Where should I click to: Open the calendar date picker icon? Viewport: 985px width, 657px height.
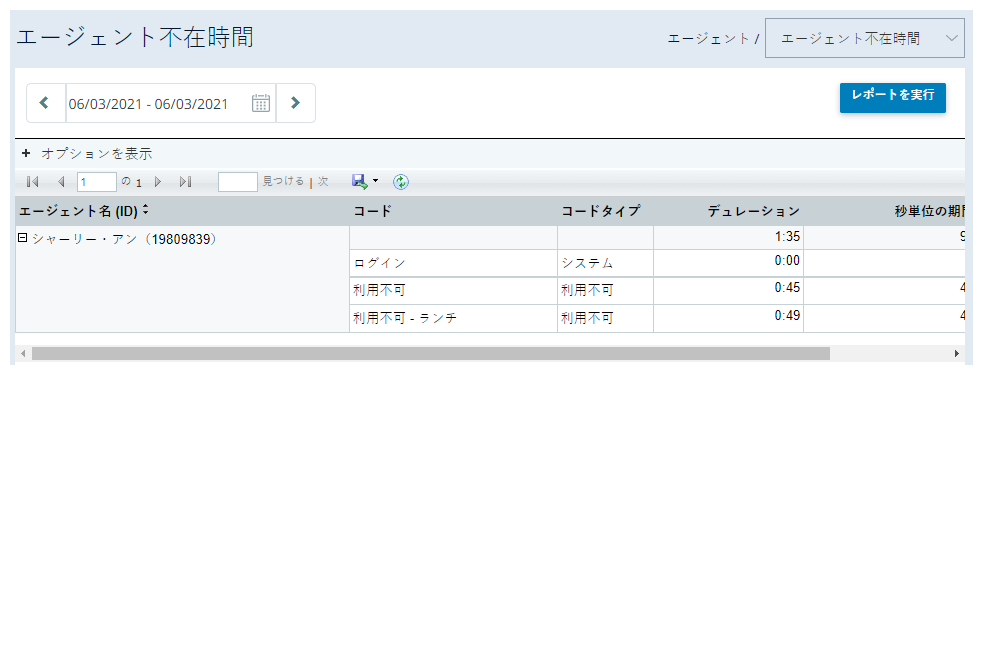click(x=261, y=103)
